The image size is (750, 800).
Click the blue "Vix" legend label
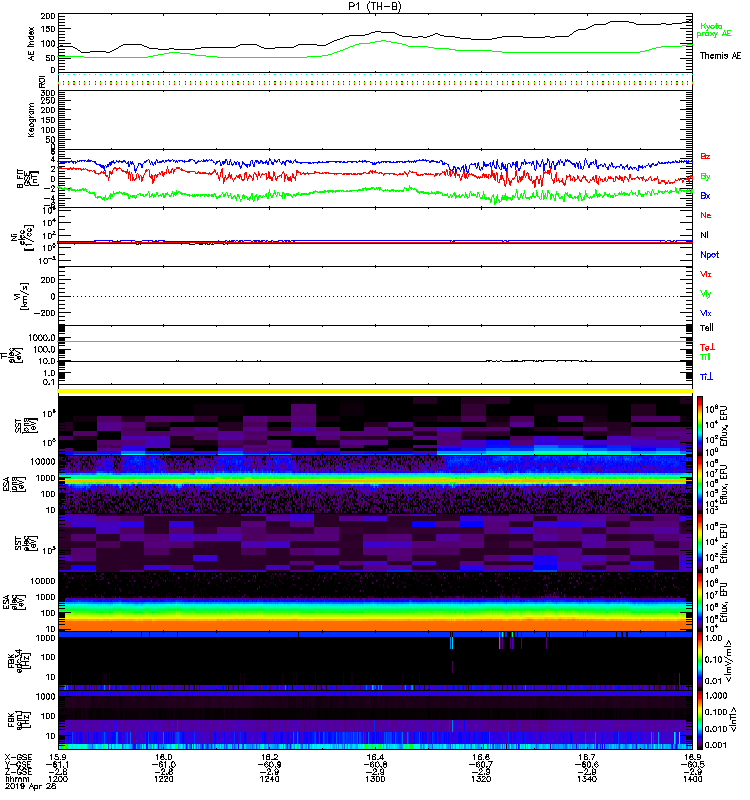click(705, 313)
